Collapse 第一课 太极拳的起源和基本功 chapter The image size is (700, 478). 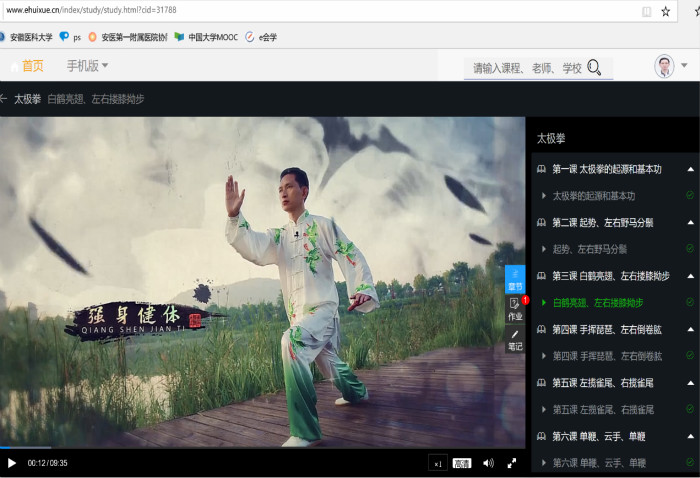tap(690, 169)
